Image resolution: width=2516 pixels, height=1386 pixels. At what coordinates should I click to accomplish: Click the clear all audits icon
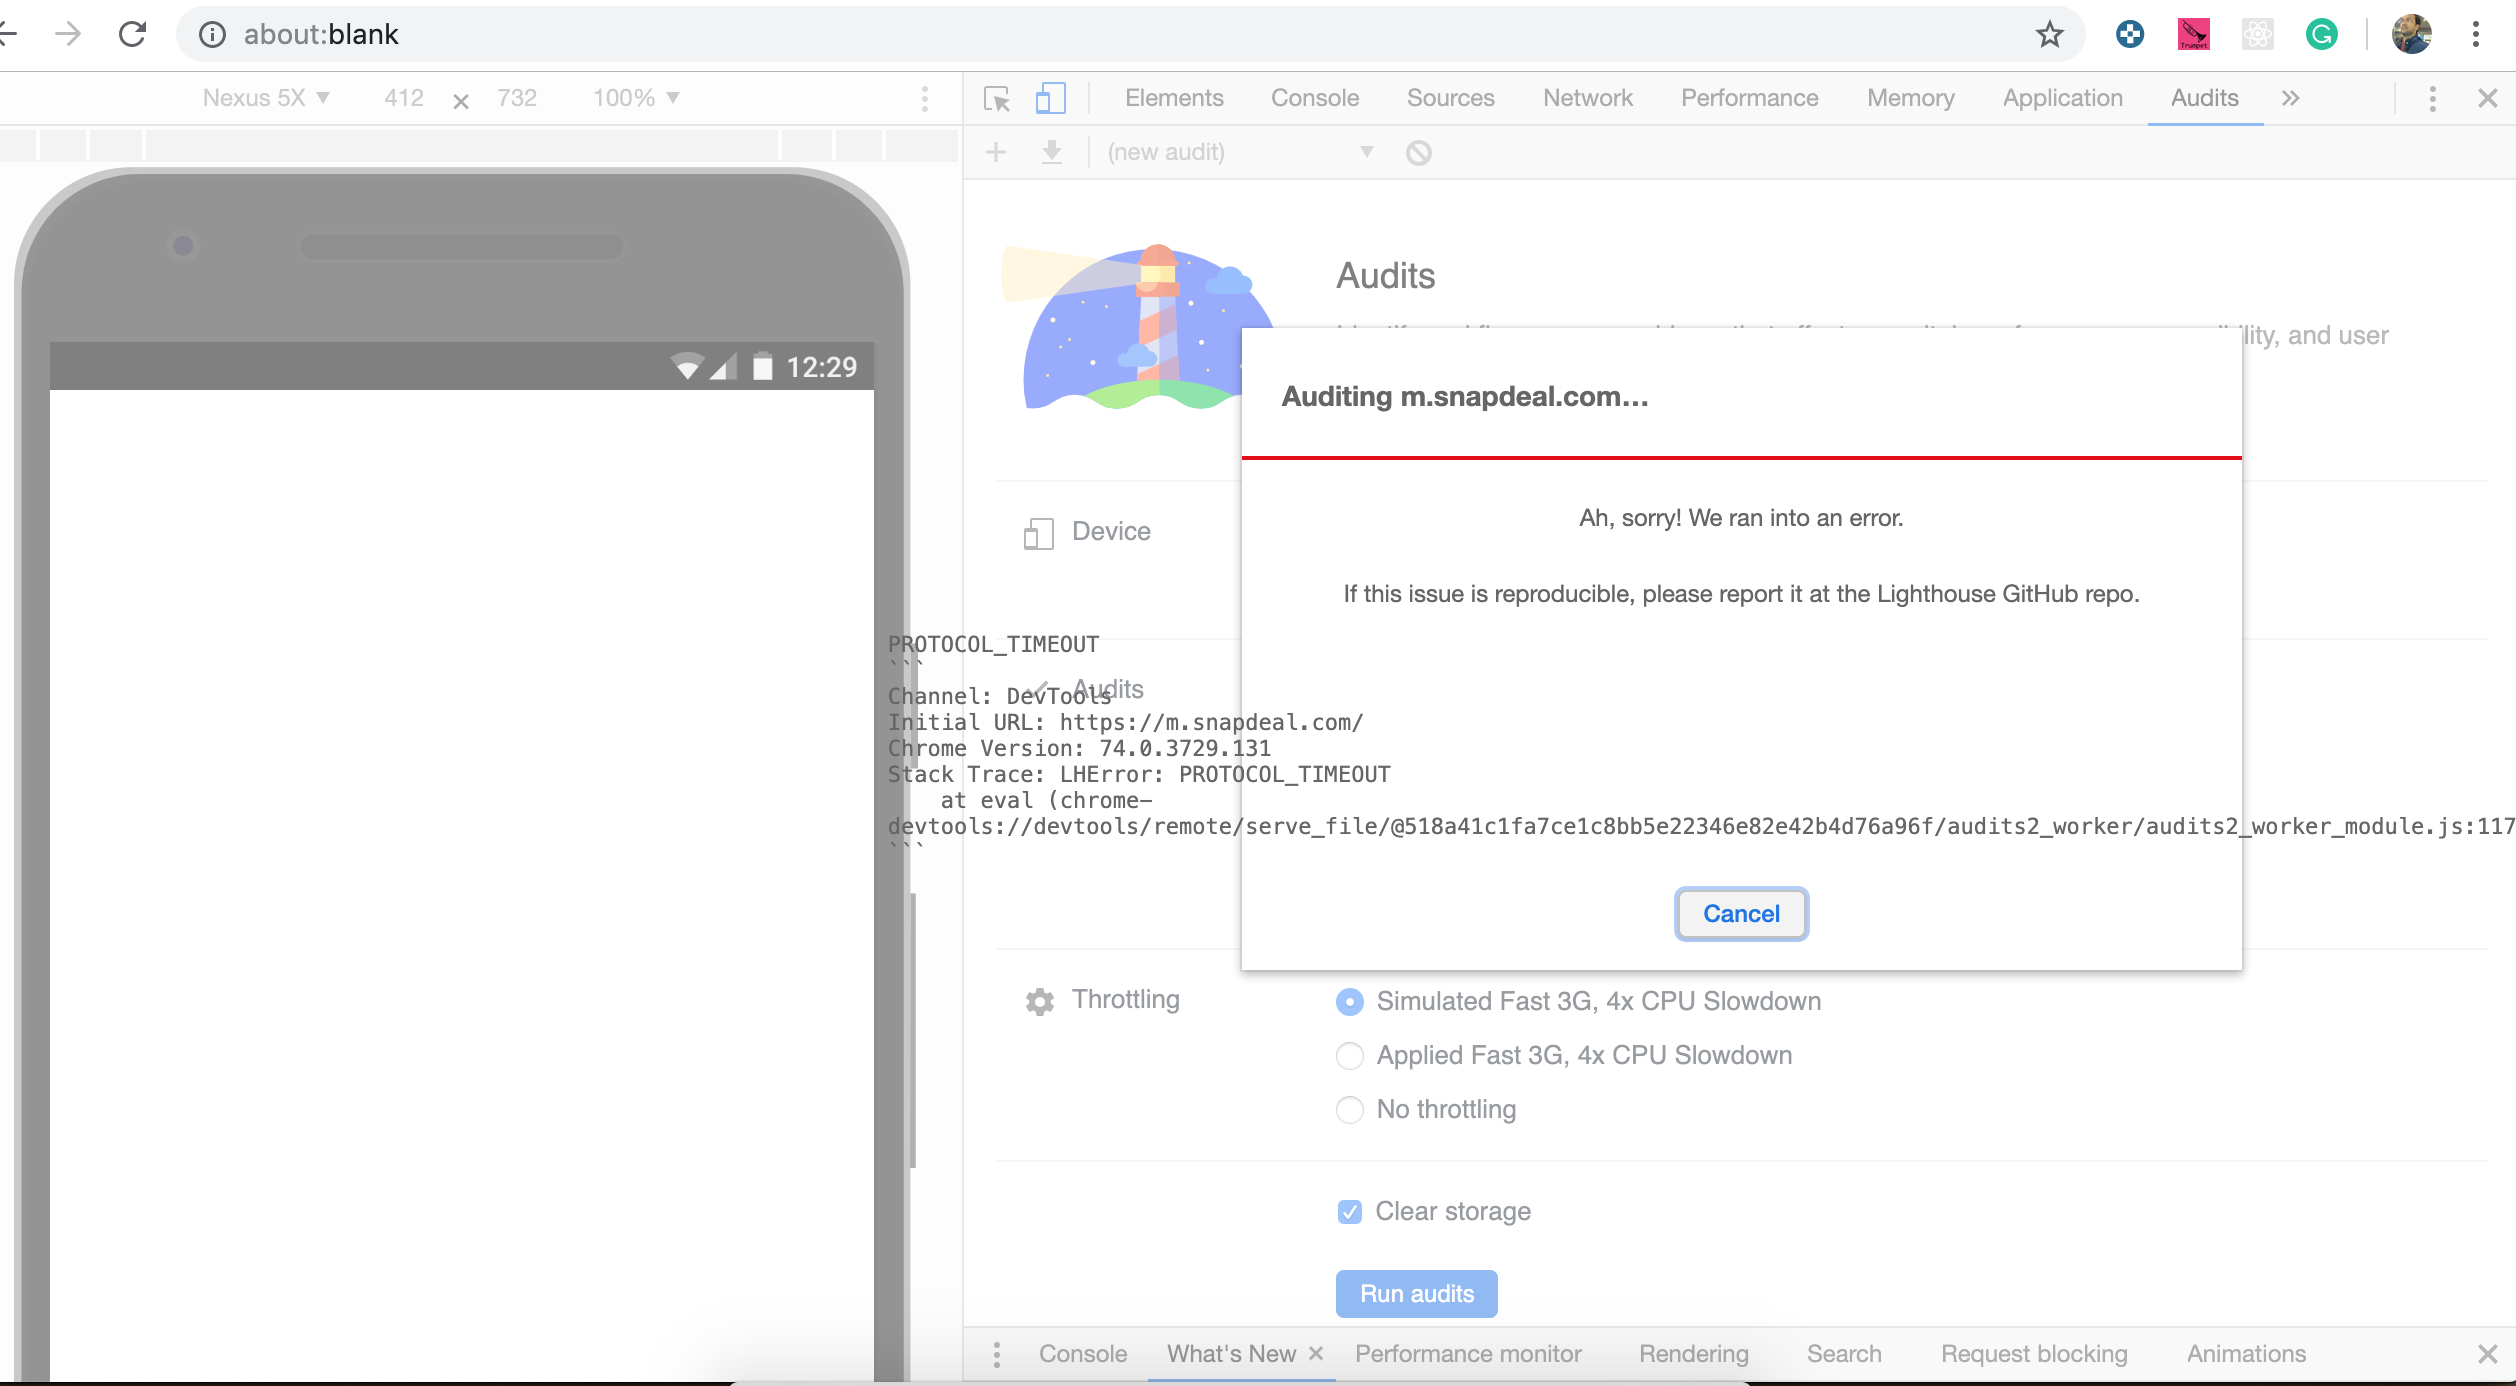1418,153
